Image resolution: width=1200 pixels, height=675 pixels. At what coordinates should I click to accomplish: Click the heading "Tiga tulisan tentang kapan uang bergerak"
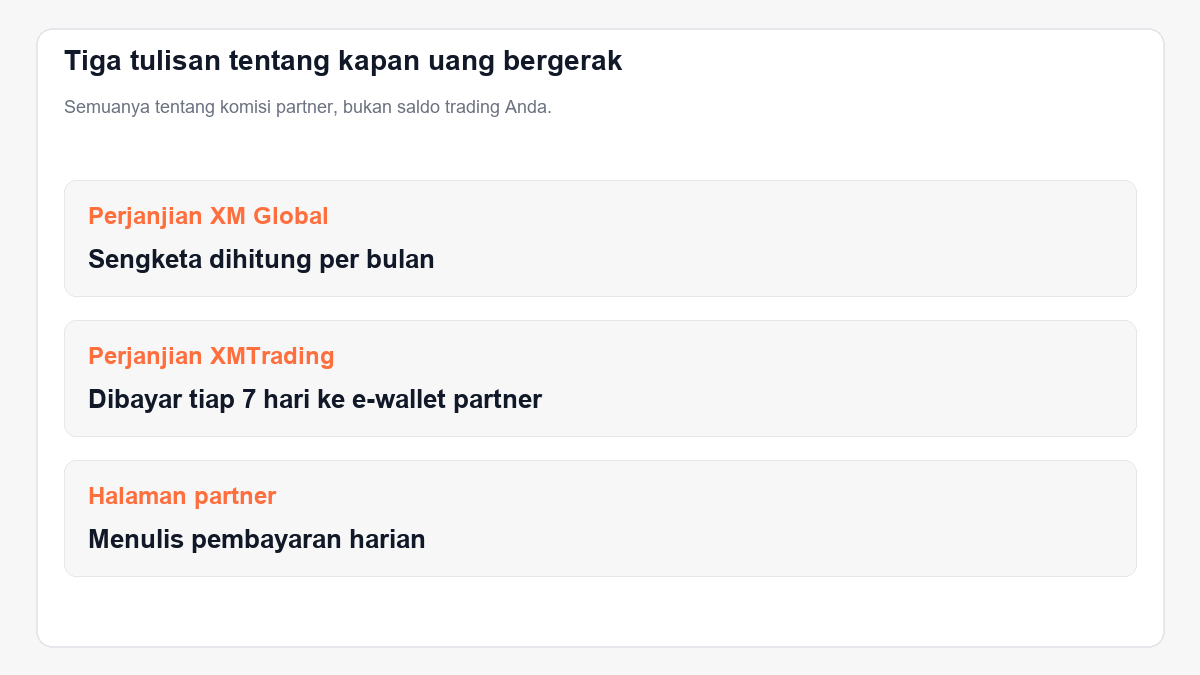(343, 61)
